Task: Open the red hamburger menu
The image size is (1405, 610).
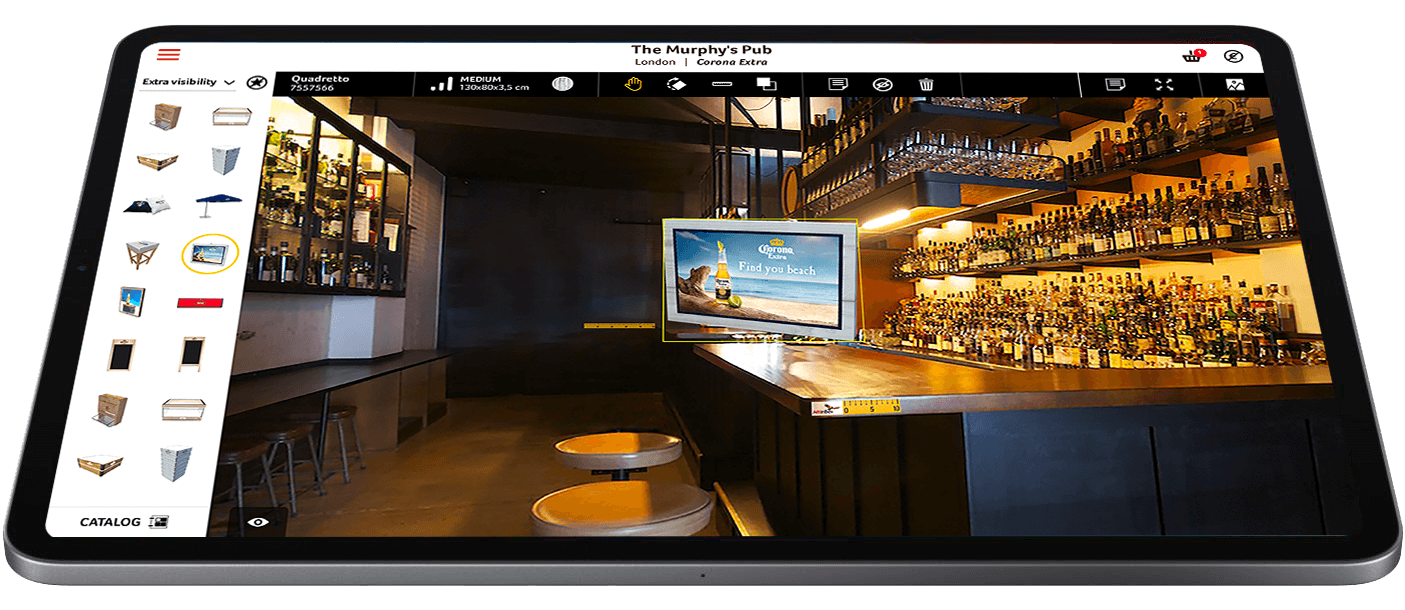Action: 168,54
